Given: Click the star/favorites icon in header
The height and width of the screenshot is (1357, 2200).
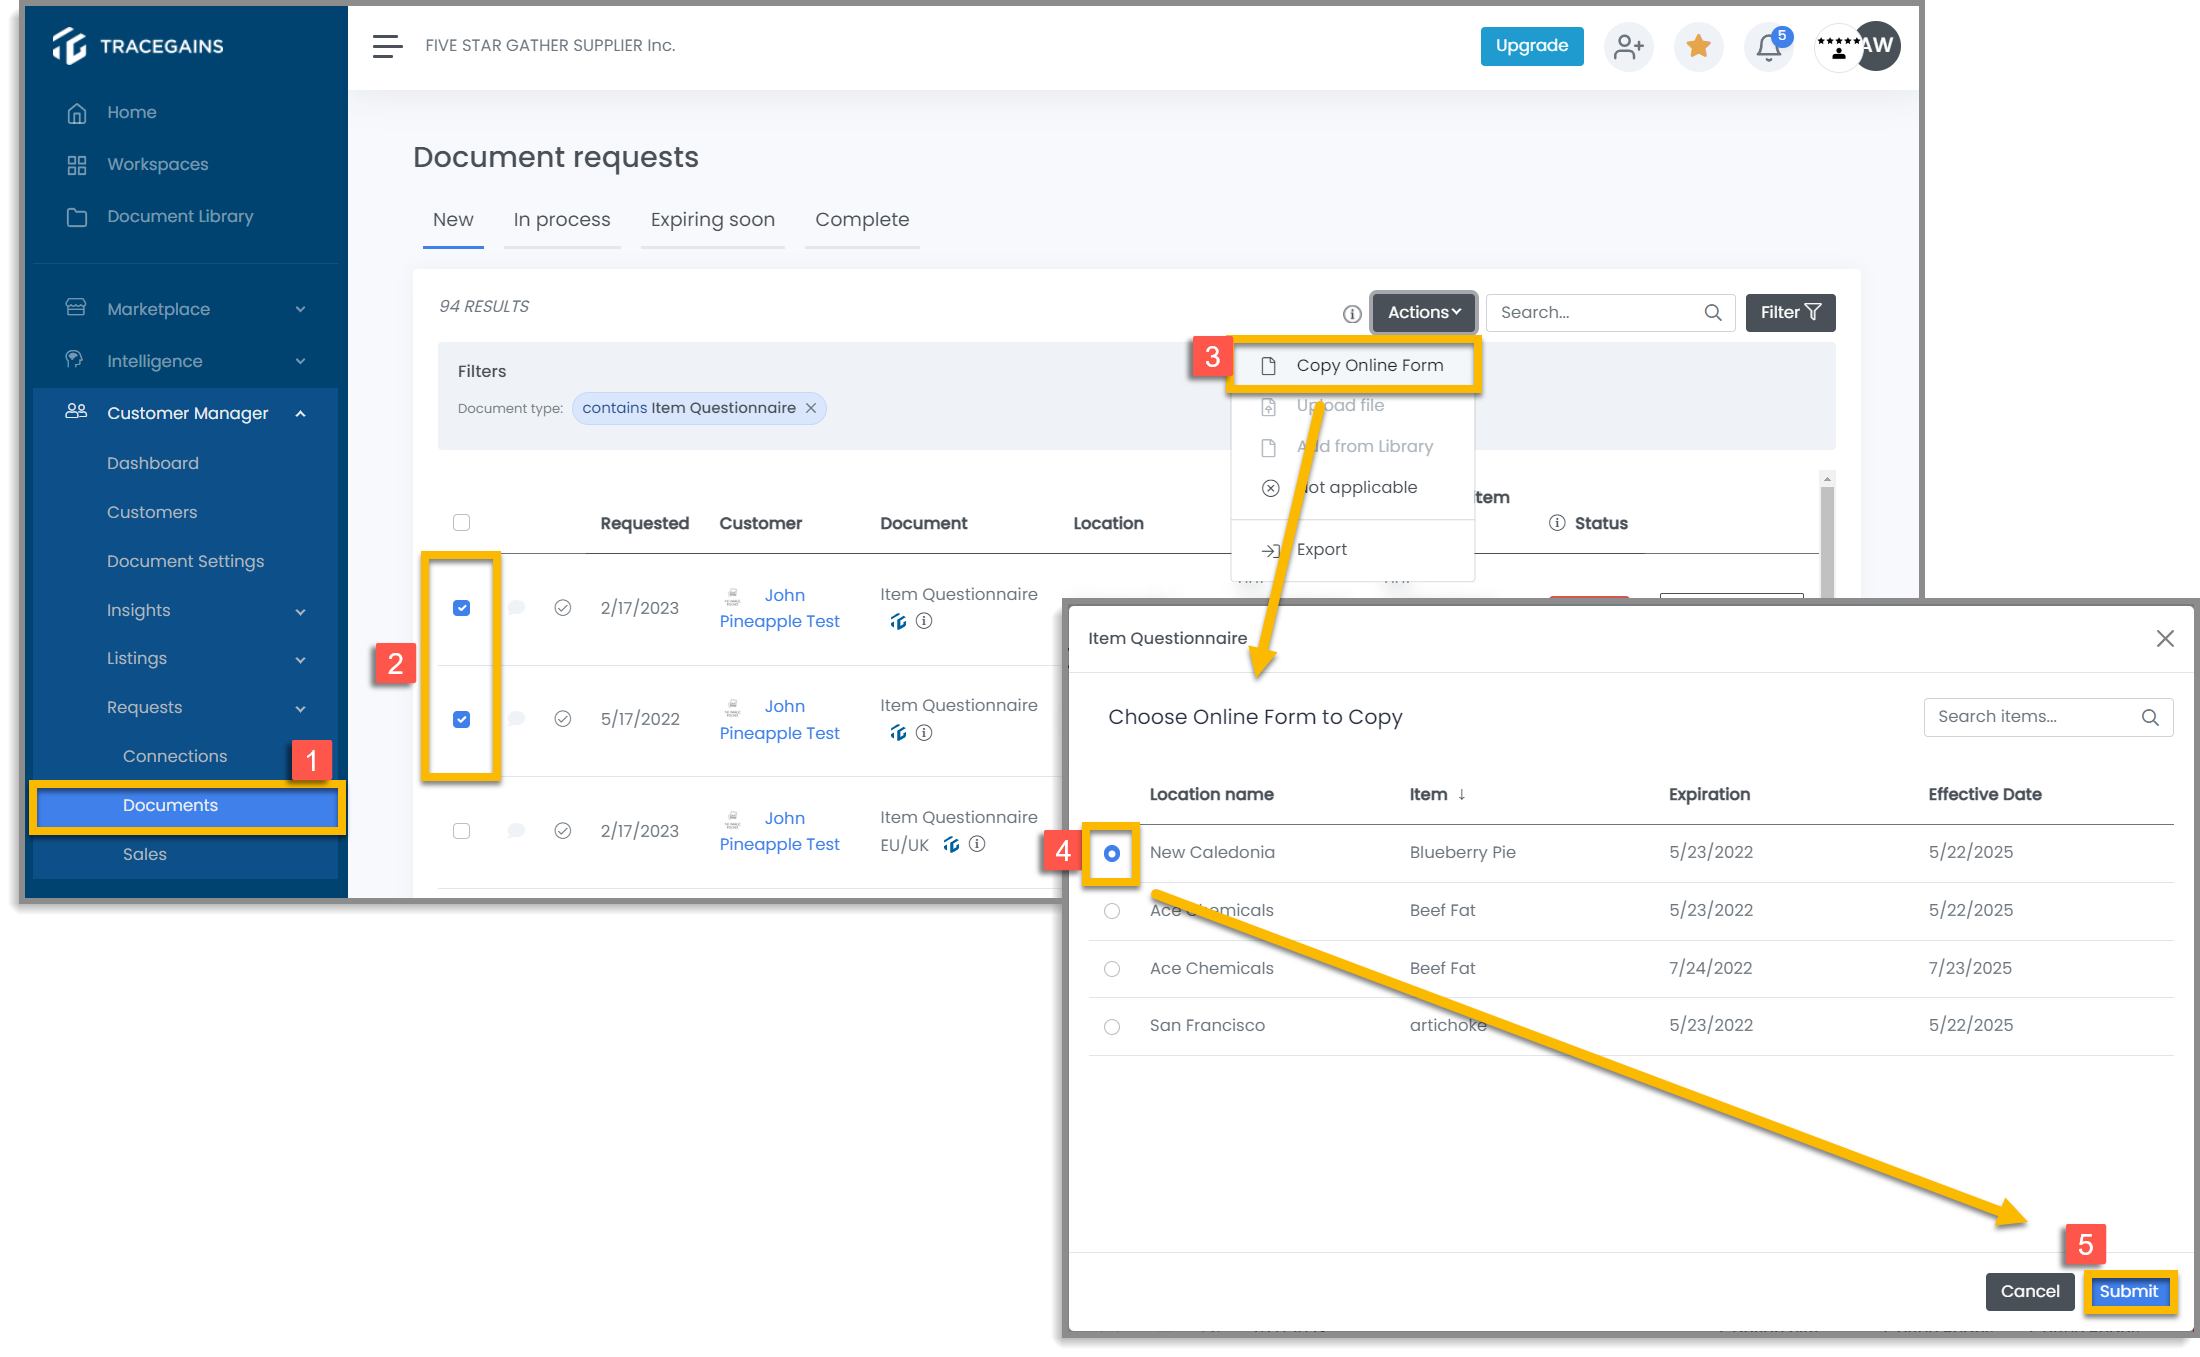Looking at the screenshot, I should pyautogui.click(x=1699, y=47).
